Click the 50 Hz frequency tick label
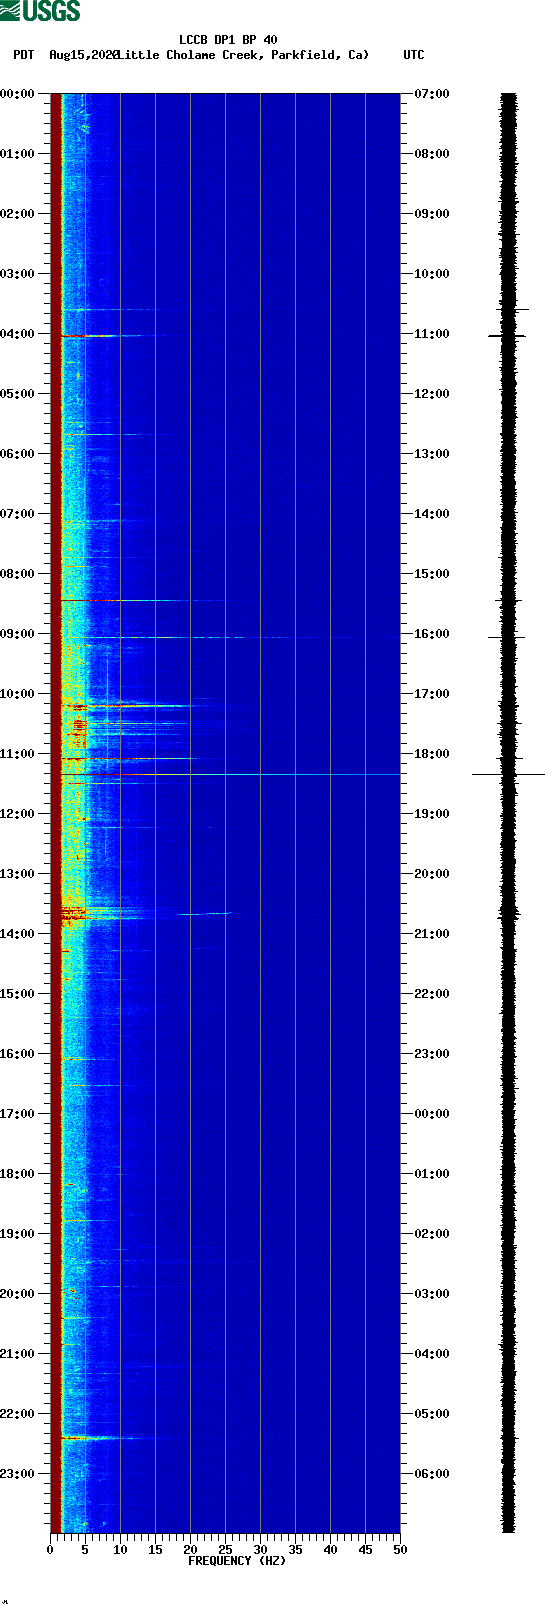 pyautogui.click(x=400, y=1550)
